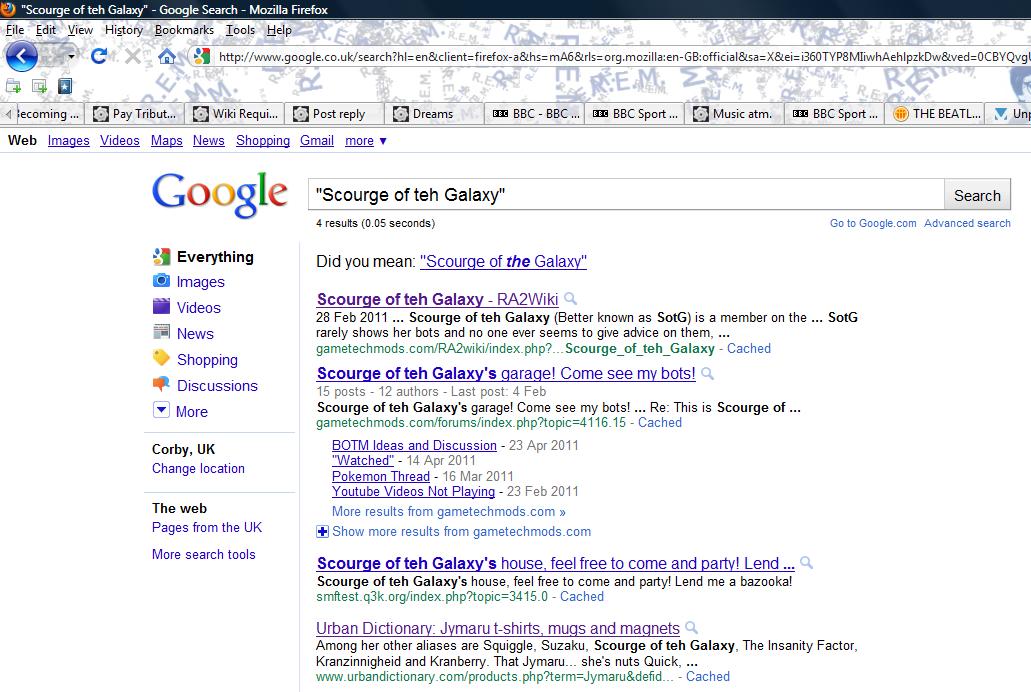Open 'More search tools' in the sidebar
Screen dimensions: 1031x692
[x=203, y=555]
